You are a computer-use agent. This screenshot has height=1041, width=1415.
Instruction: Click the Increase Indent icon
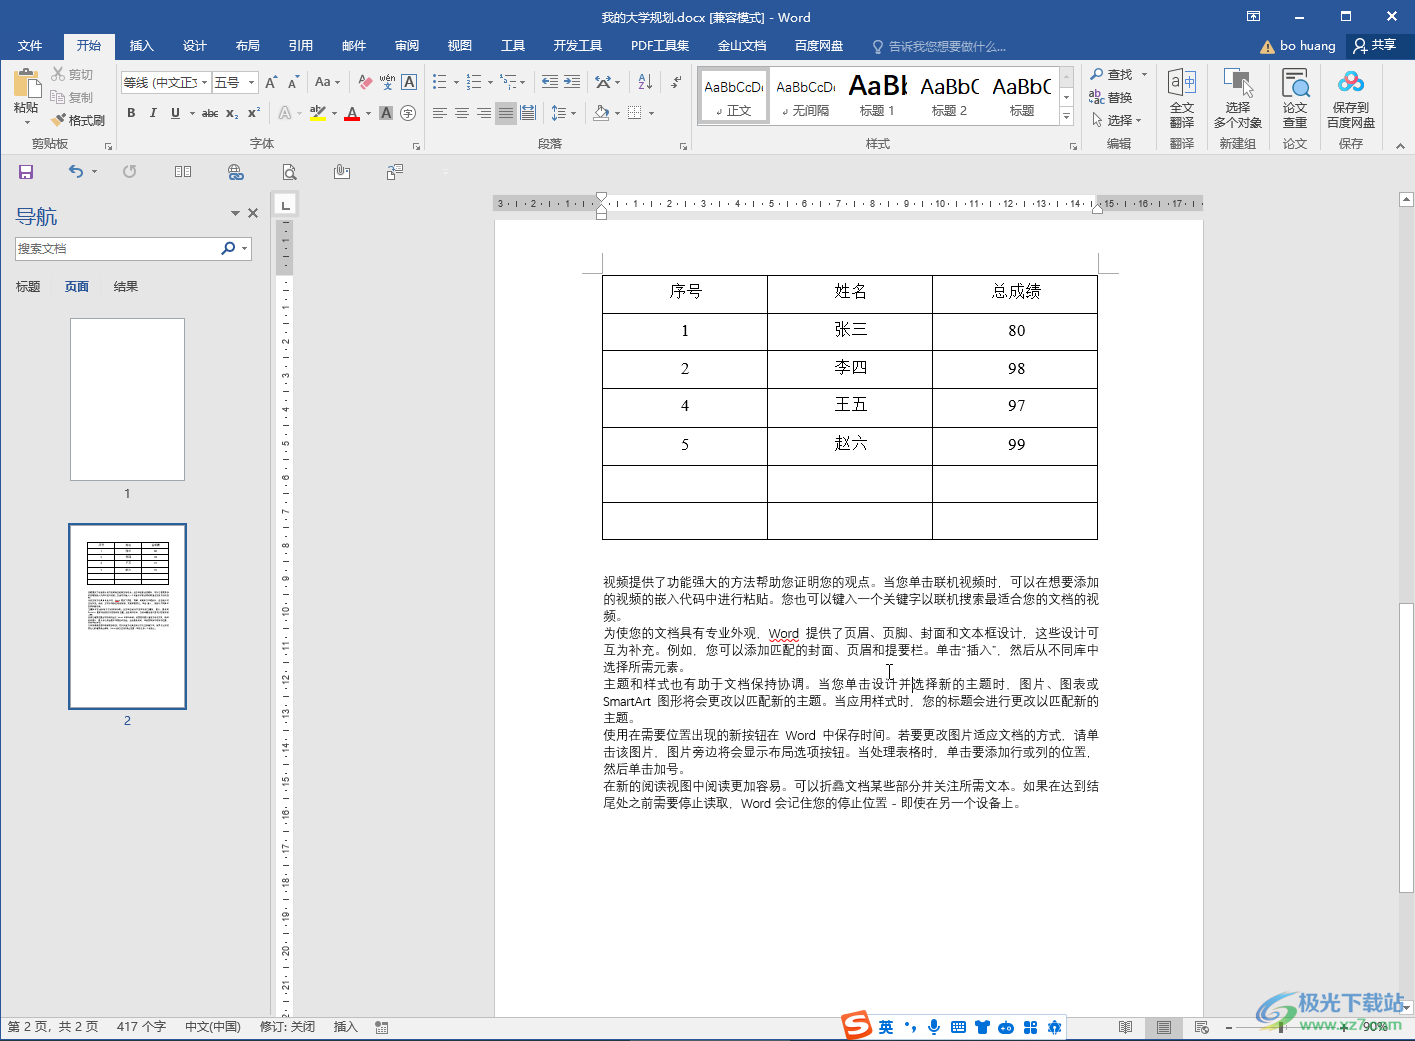pyautogui.click(x=571, y=82)
